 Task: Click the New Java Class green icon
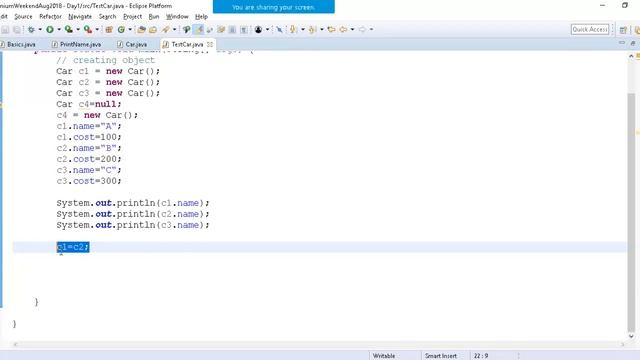[x=121, y=29]
